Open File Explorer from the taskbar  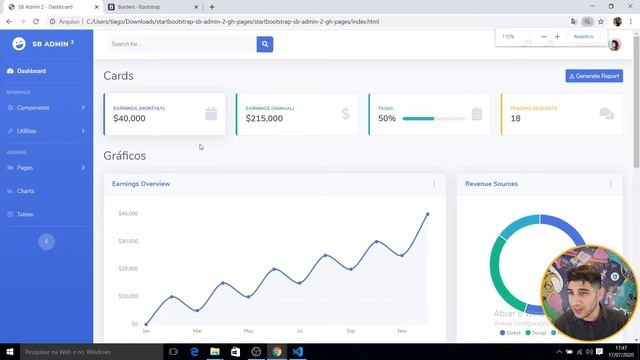215,351
